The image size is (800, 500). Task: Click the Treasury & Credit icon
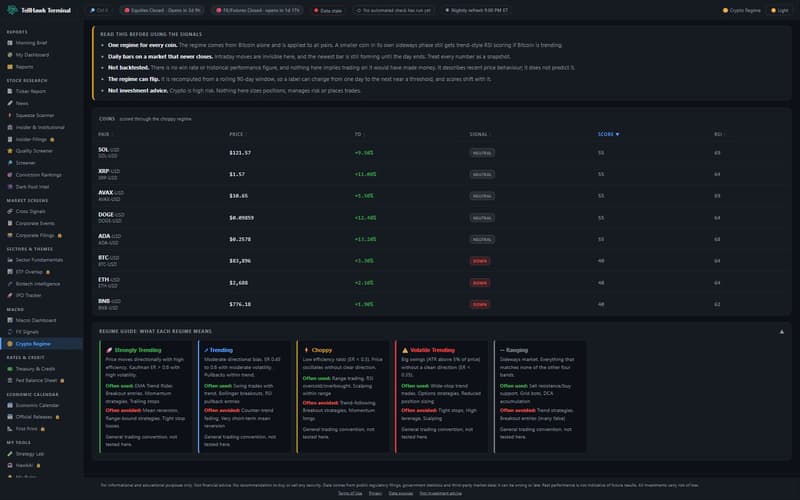[10, 369]
